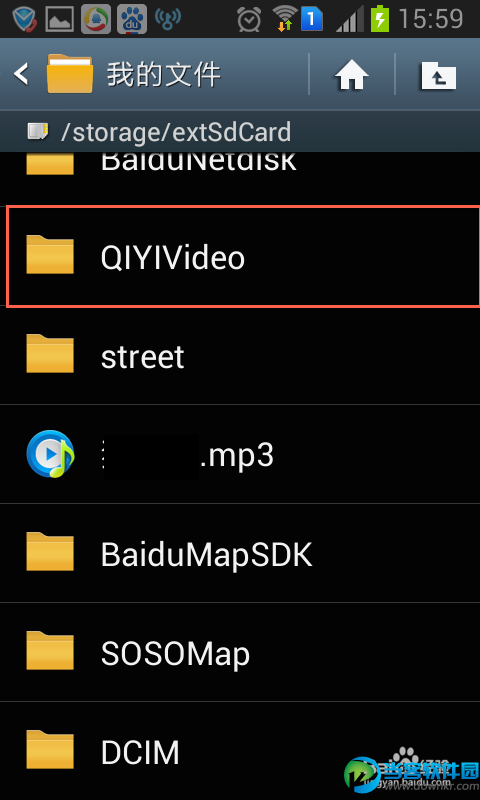Tap the shield security notification icon
Viewport: 480px width, 800px height.
(x=24, y=19)
